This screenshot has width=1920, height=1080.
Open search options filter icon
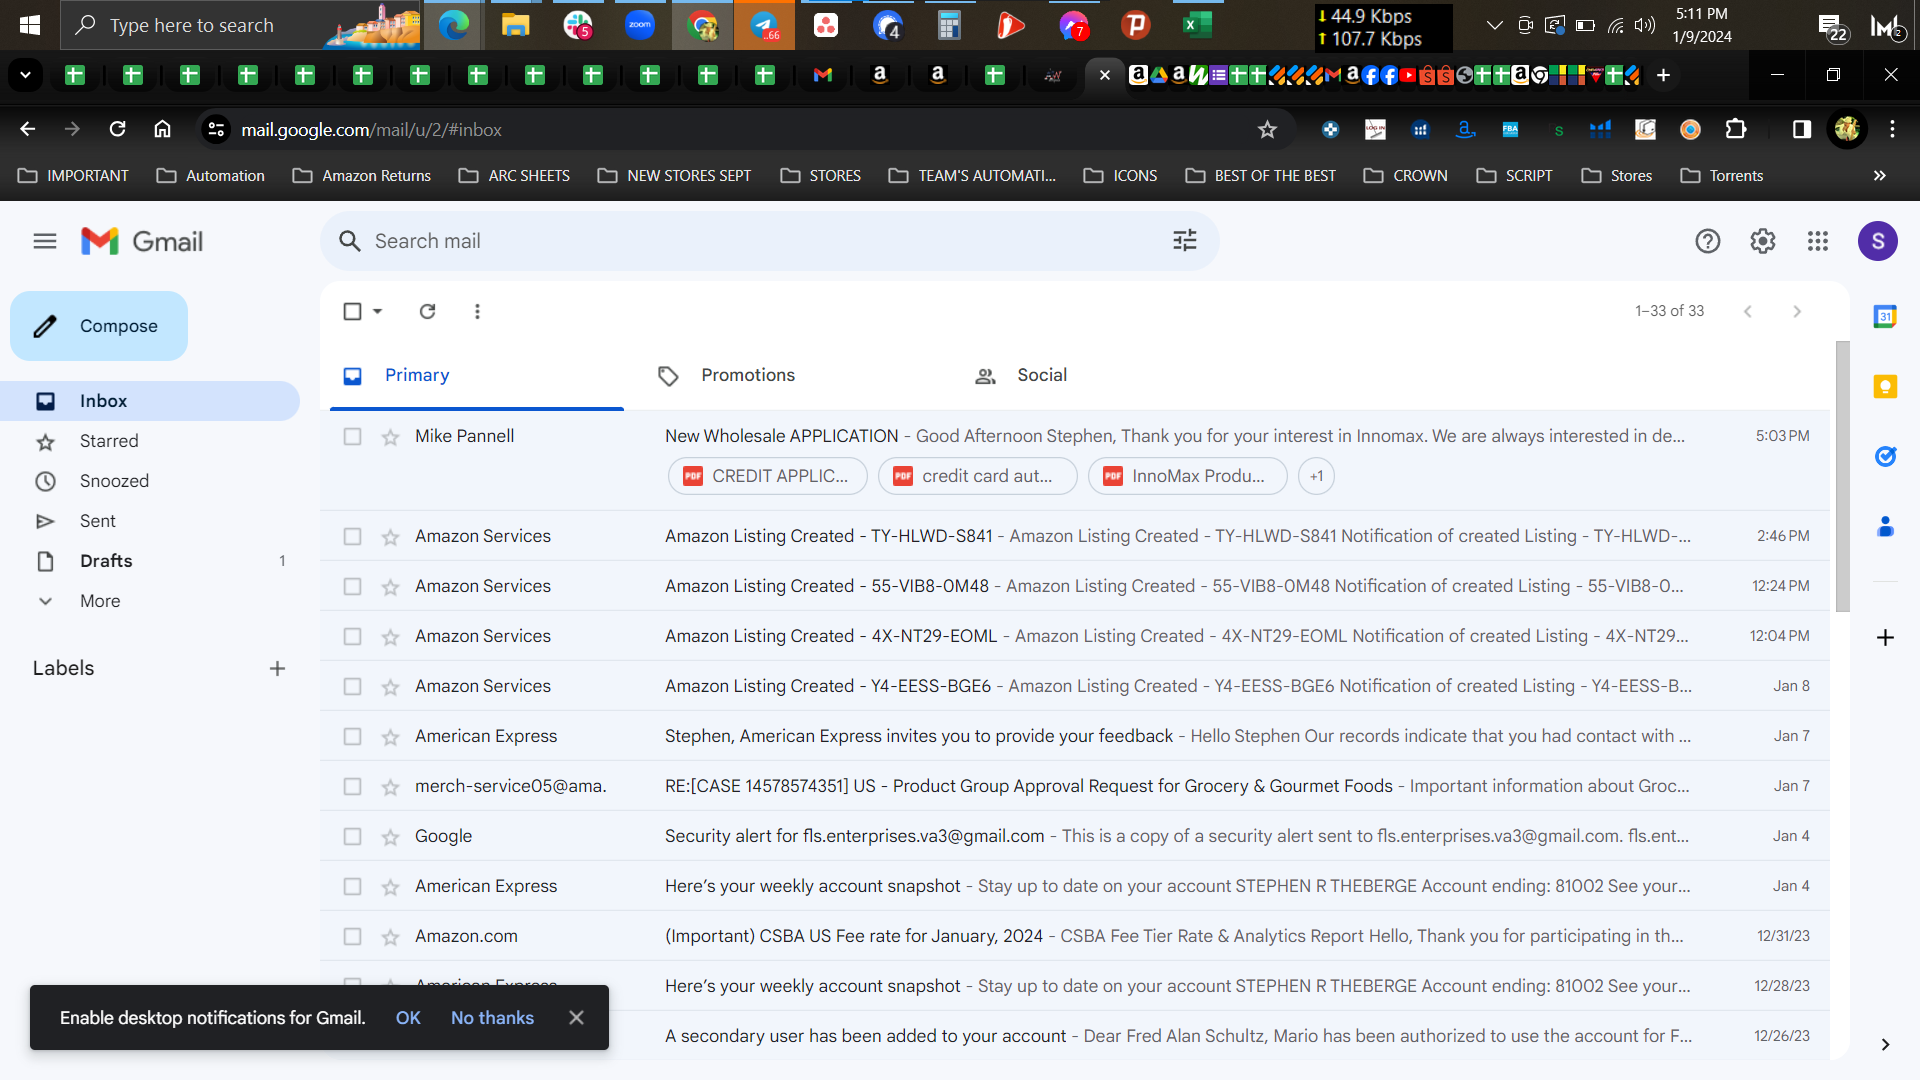1185,241
